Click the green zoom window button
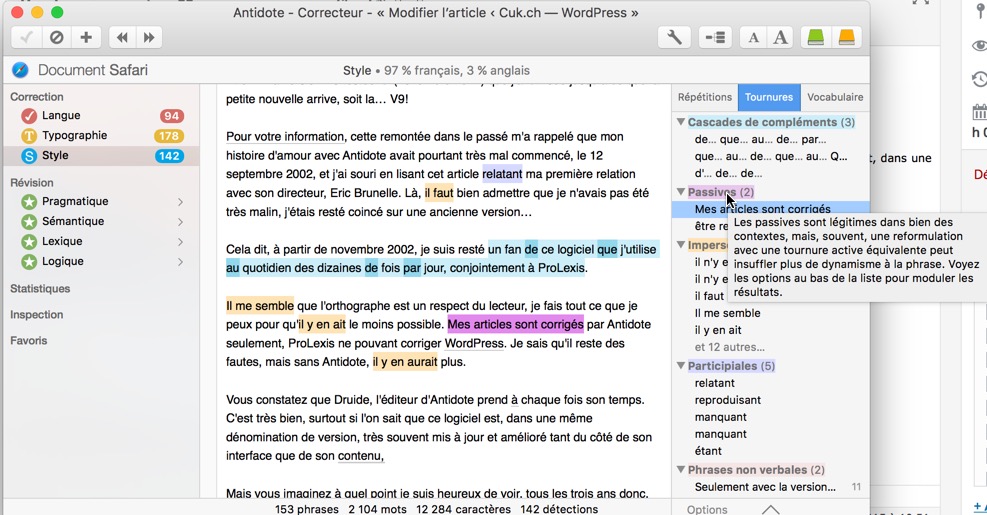The image size is (987, 515). [57, 12]
